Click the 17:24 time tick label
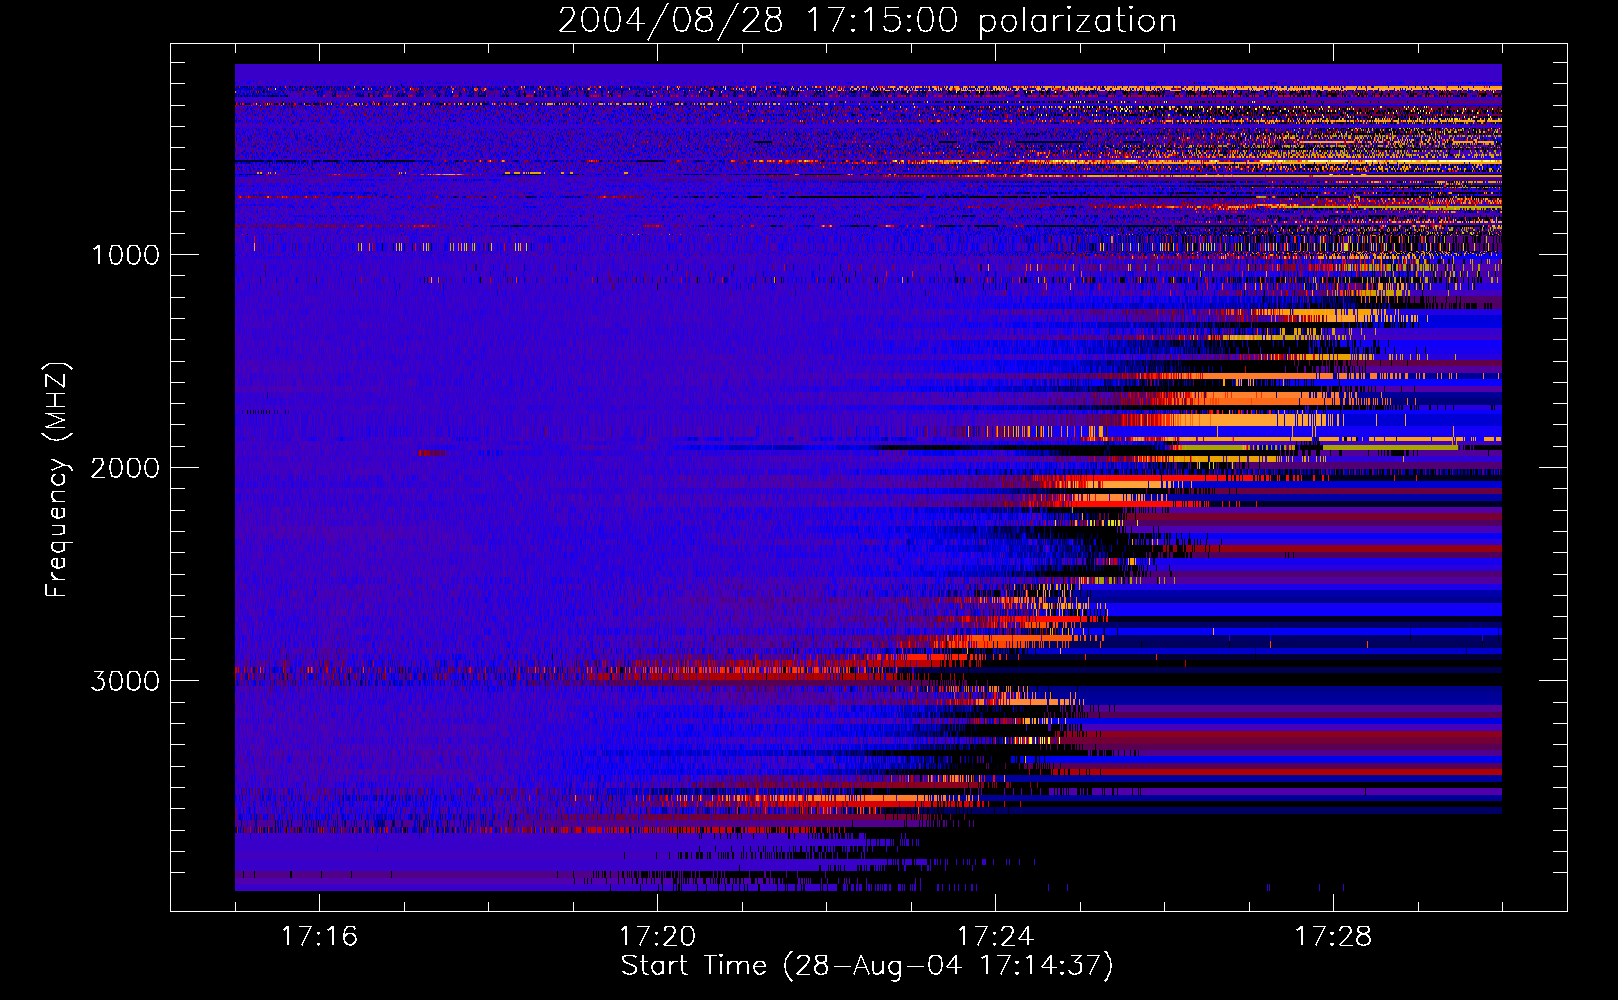This screenshot has width=1618, height=1000. tap(995, 937)
